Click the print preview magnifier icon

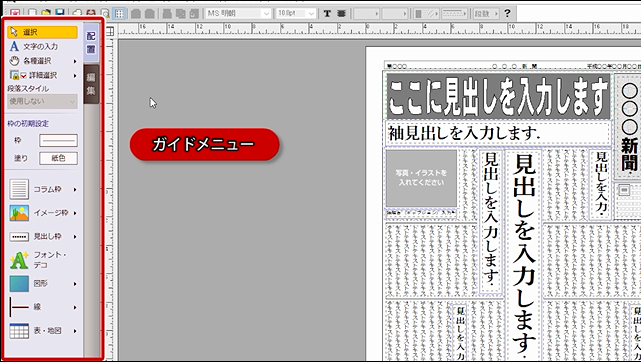105,13
